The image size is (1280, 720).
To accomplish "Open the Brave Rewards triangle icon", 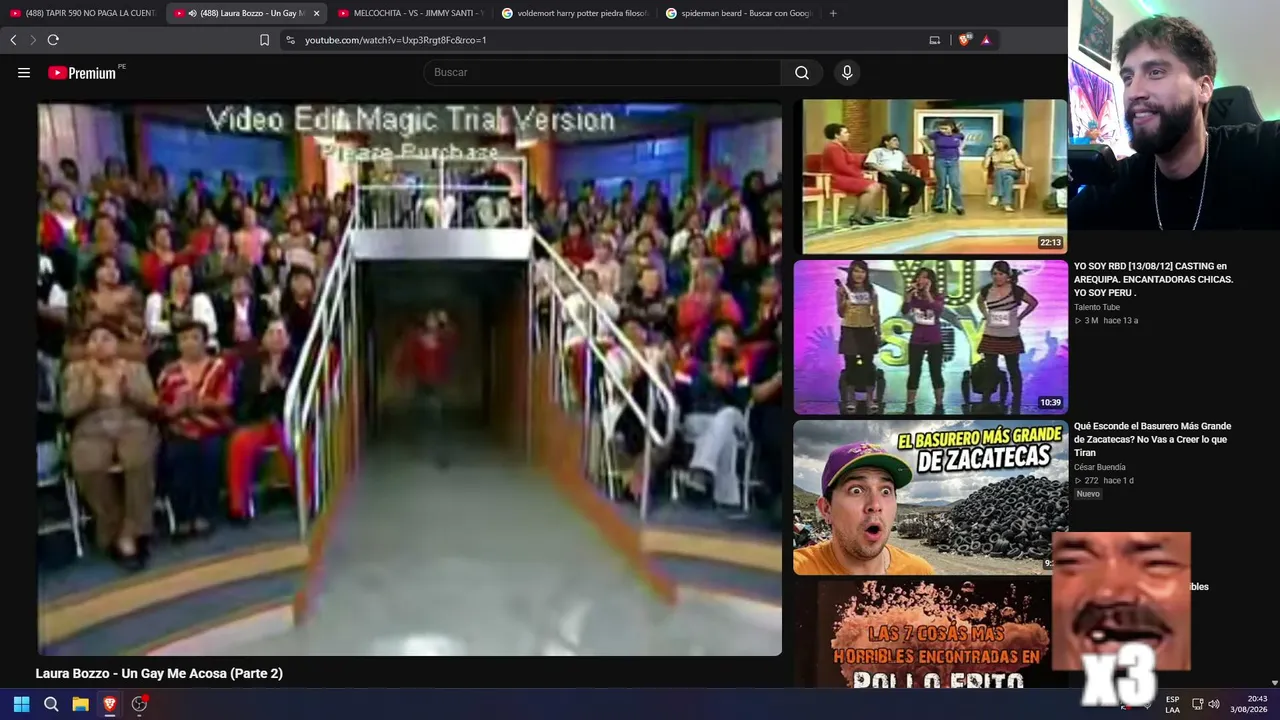I will coord(986,40).
